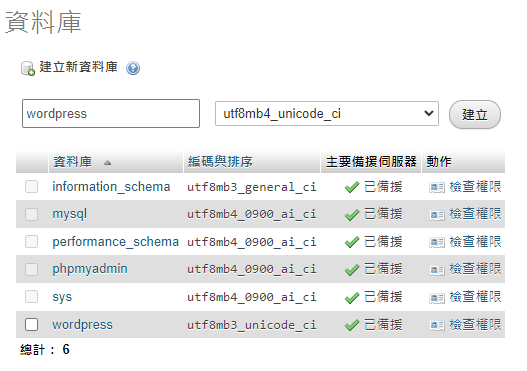Screen dimensions: 527x371
Task: Click privileges icon for performance_schema row
Action: pos(437,242)
